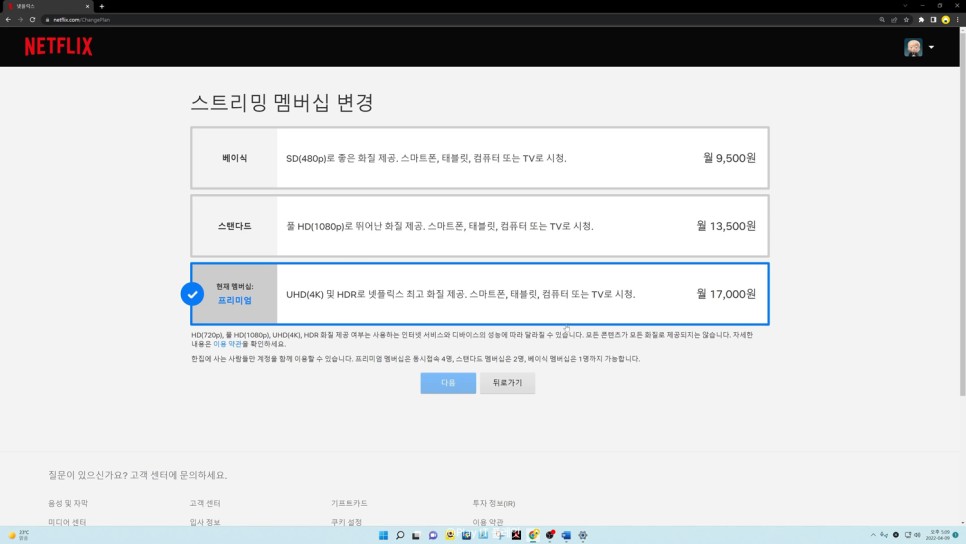Open a new browser tab with the plus icon

102,6
